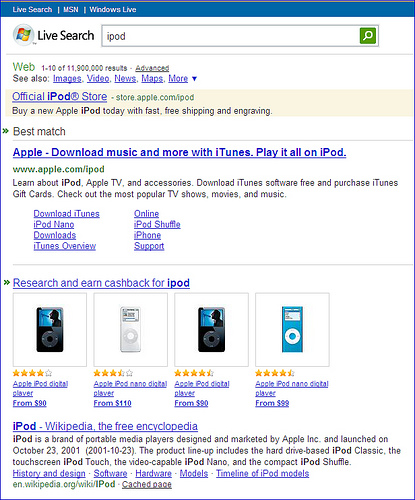Viewport: 415px width, 500px height.
Task: Switch to Windows Live in top bar
Action: tap(113, 10)
